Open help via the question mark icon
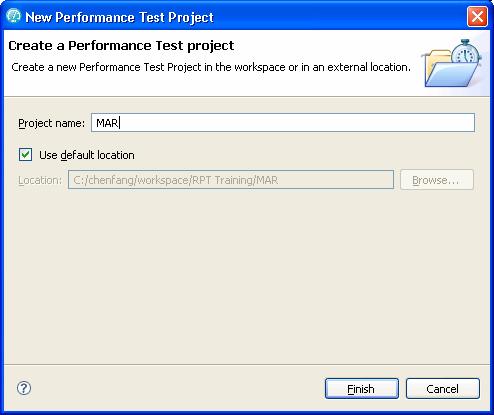 click(24, 388)
